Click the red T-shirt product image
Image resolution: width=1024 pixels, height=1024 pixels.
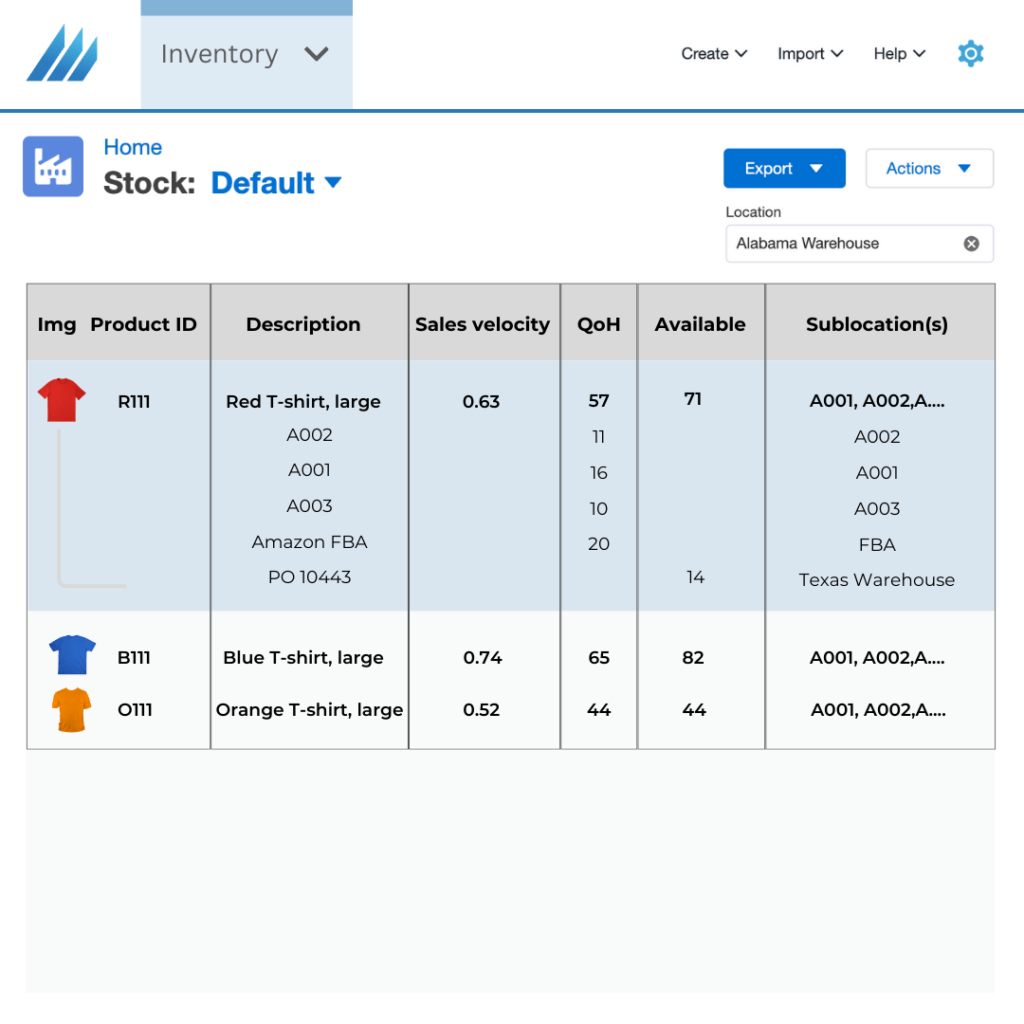[x=60, y=399]
